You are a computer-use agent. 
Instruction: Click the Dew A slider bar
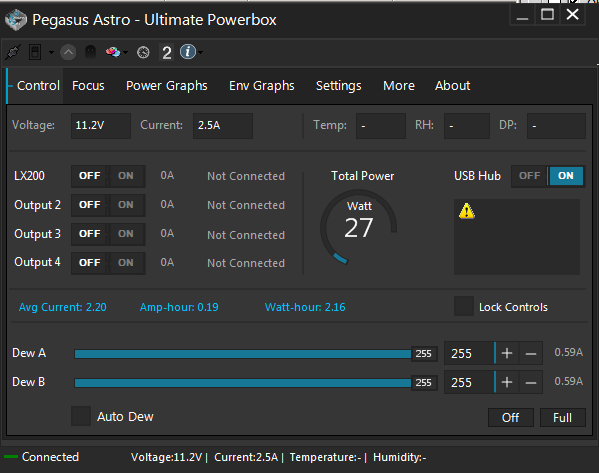point(256,354)
